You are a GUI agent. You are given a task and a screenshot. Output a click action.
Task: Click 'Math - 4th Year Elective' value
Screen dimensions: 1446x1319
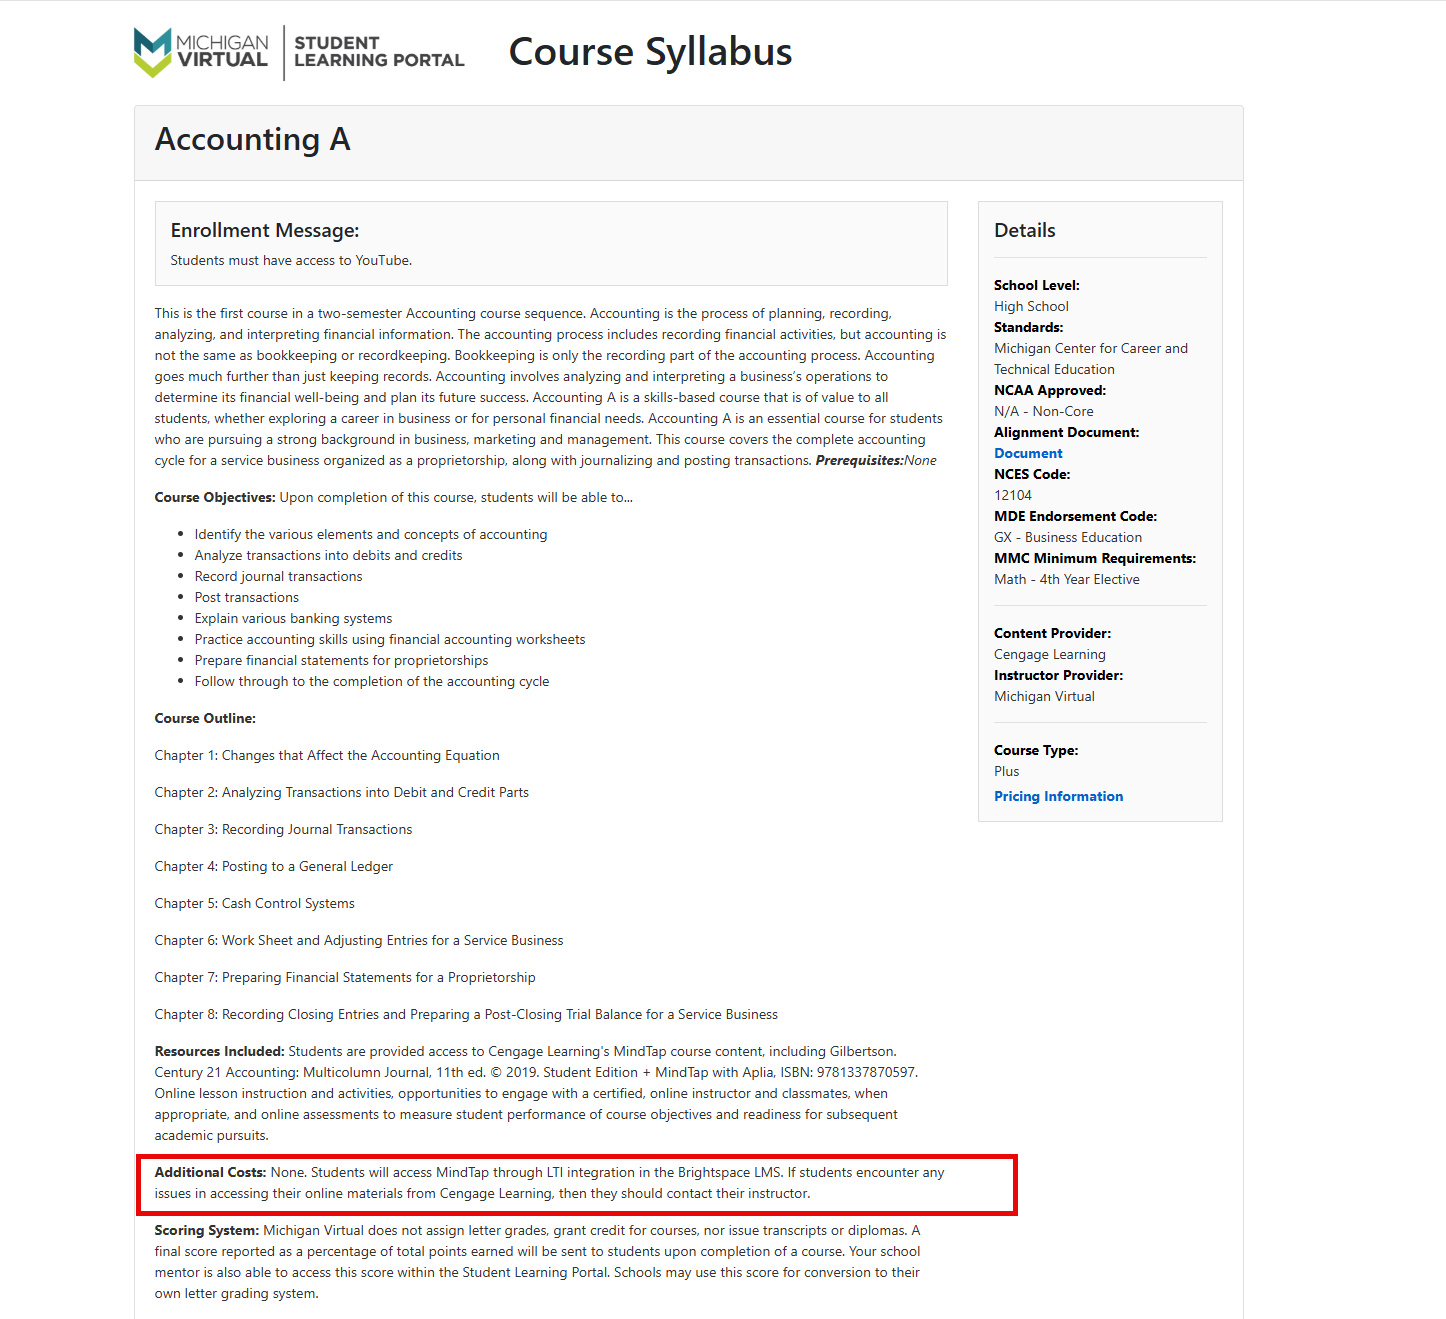1067,579
